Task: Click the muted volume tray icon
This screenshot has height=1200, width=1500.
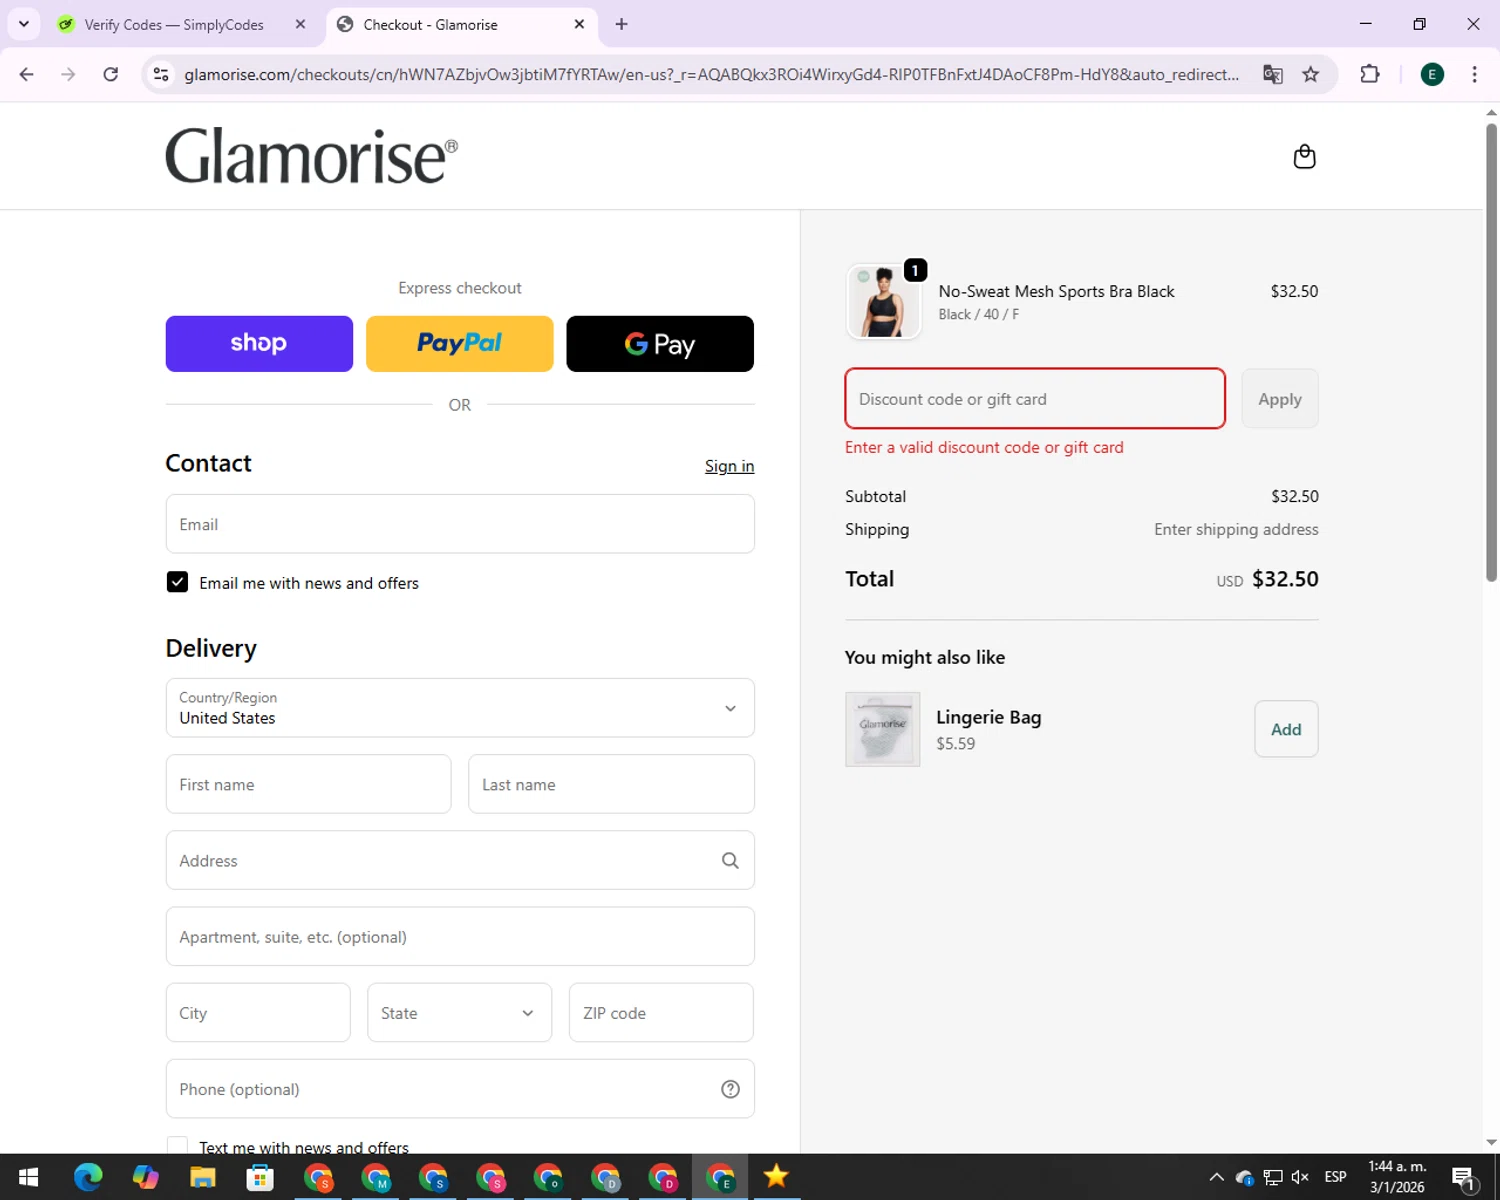Action: pyautogui.click(x=1300, y=1177)
